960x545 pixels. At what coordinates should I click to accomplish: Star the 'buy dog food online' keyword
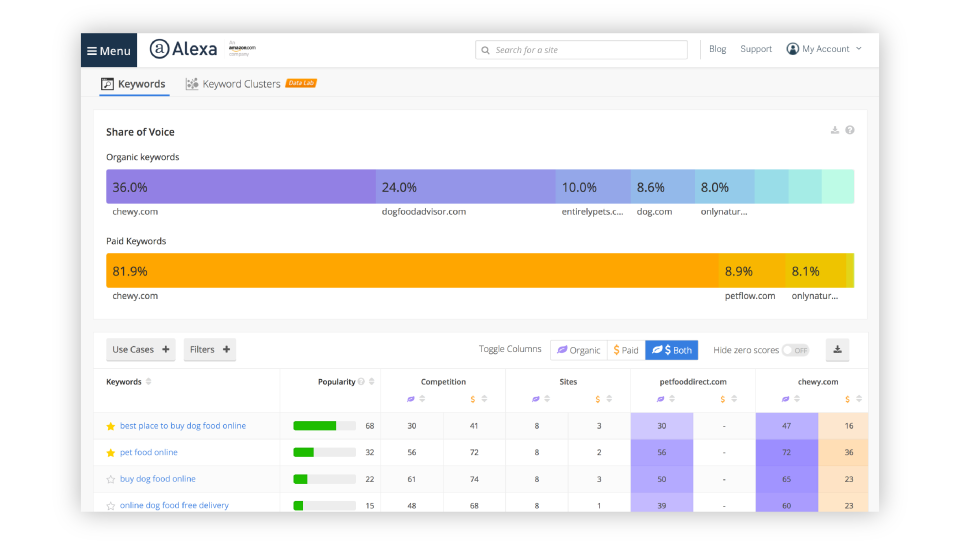click(111, 479)
